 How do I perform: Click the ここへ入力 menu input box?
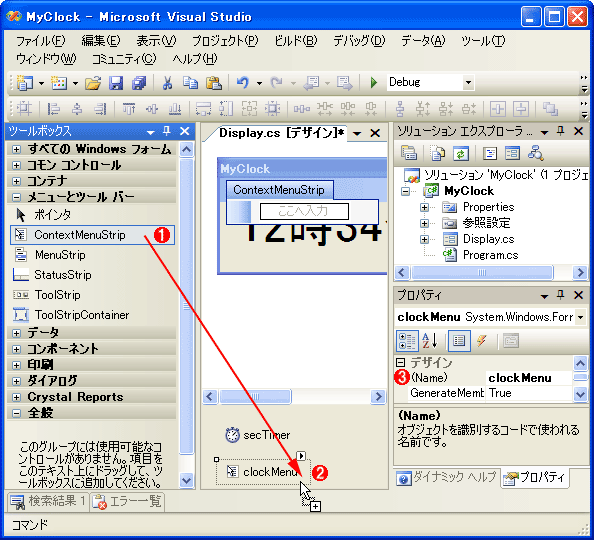click(304, 211)
